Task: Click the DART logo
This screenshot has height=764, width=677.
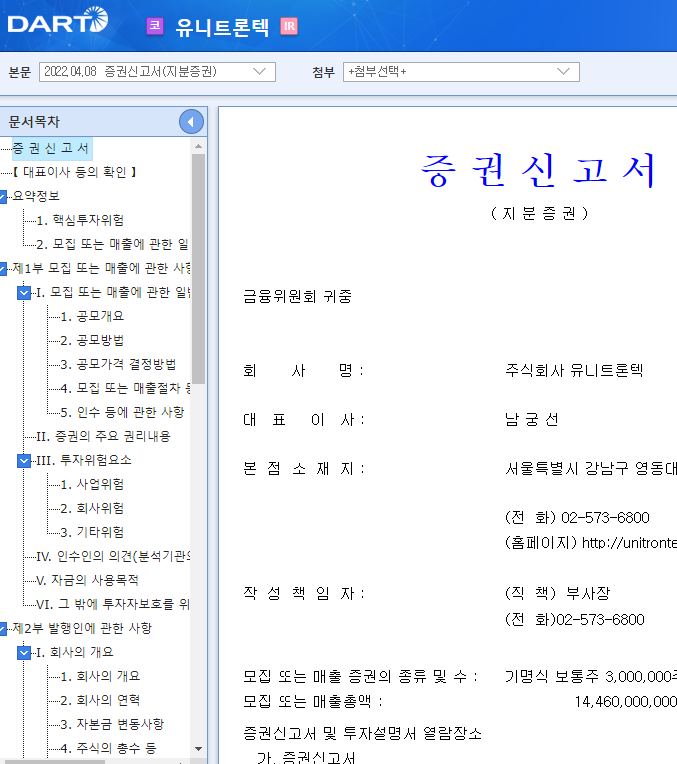Action: [58, 21]
